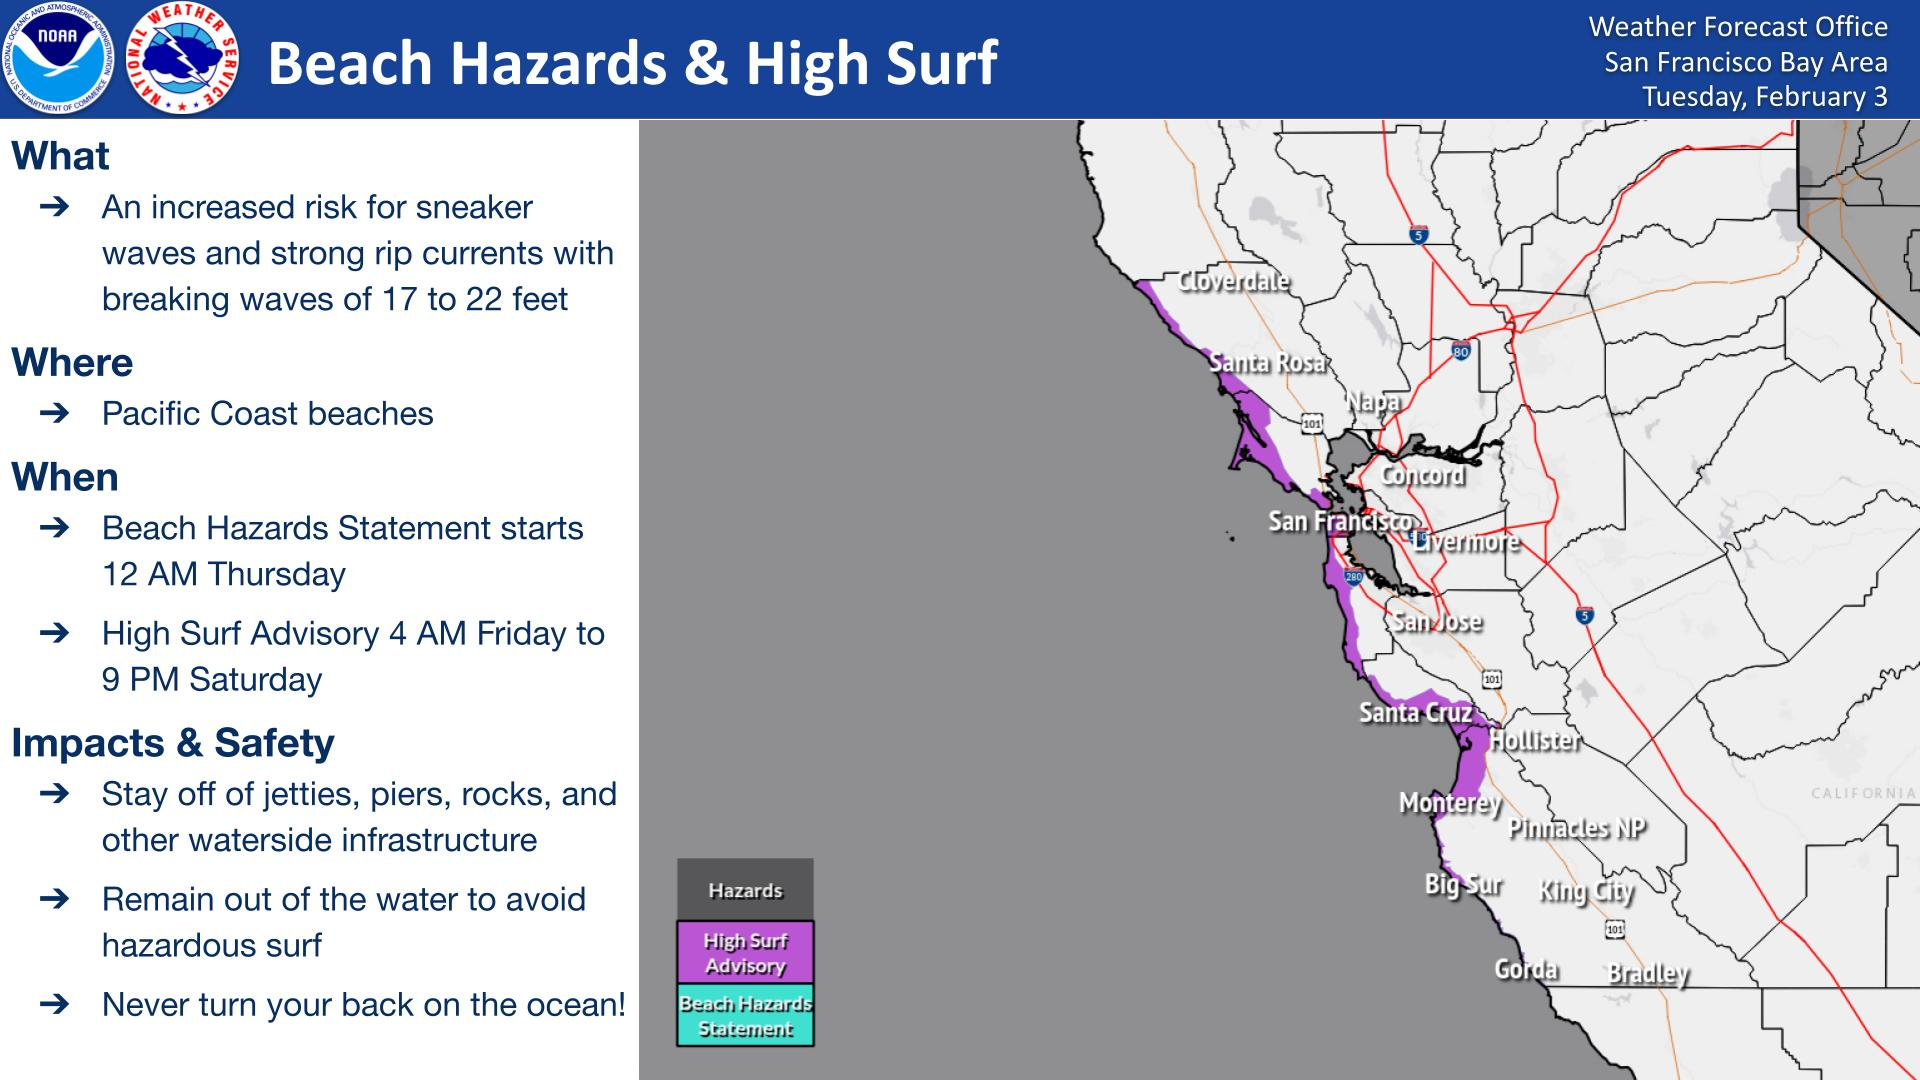Select the Santa Cruz map label
The image size is (1920, 1080).
1415,712
